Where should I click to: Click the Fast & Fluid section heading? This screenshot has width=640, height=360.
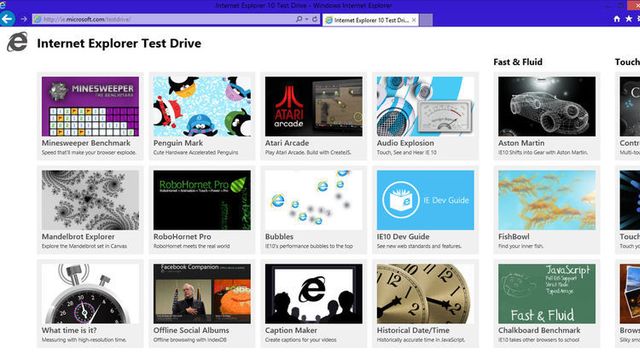tap(518, 62)
